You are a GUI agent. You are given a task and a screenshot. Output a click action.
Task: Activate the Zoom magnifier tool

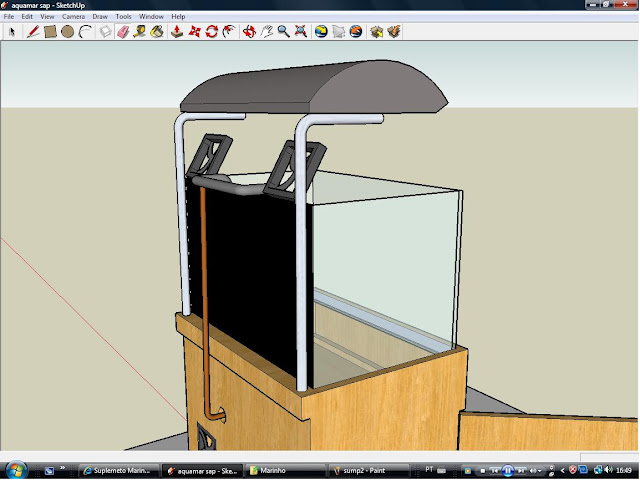point(283,32)
